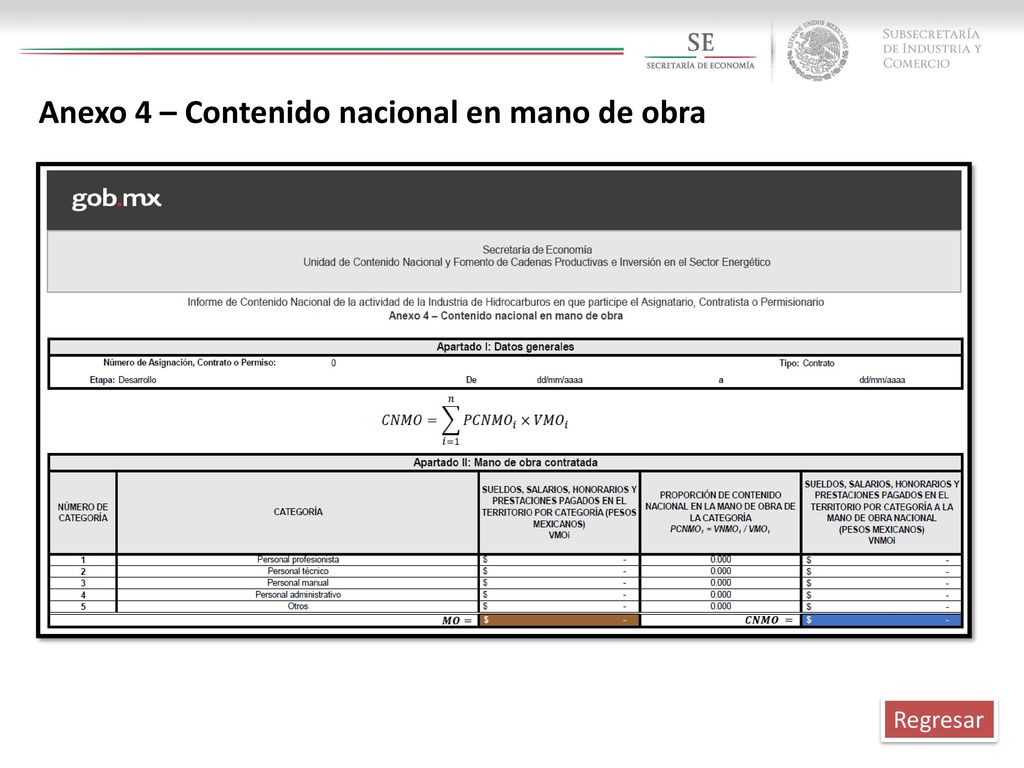This screenshot has width=1024, height=768.
Task: Select Apartado II: Mano de obra contratada header
Action: coord(505,462)
